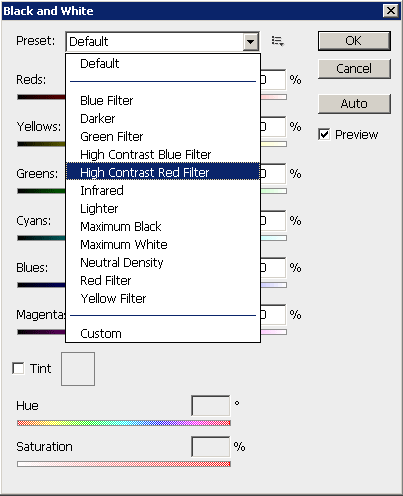Pick the Green Filter preset
403x496 pixels.
point(163,136)
